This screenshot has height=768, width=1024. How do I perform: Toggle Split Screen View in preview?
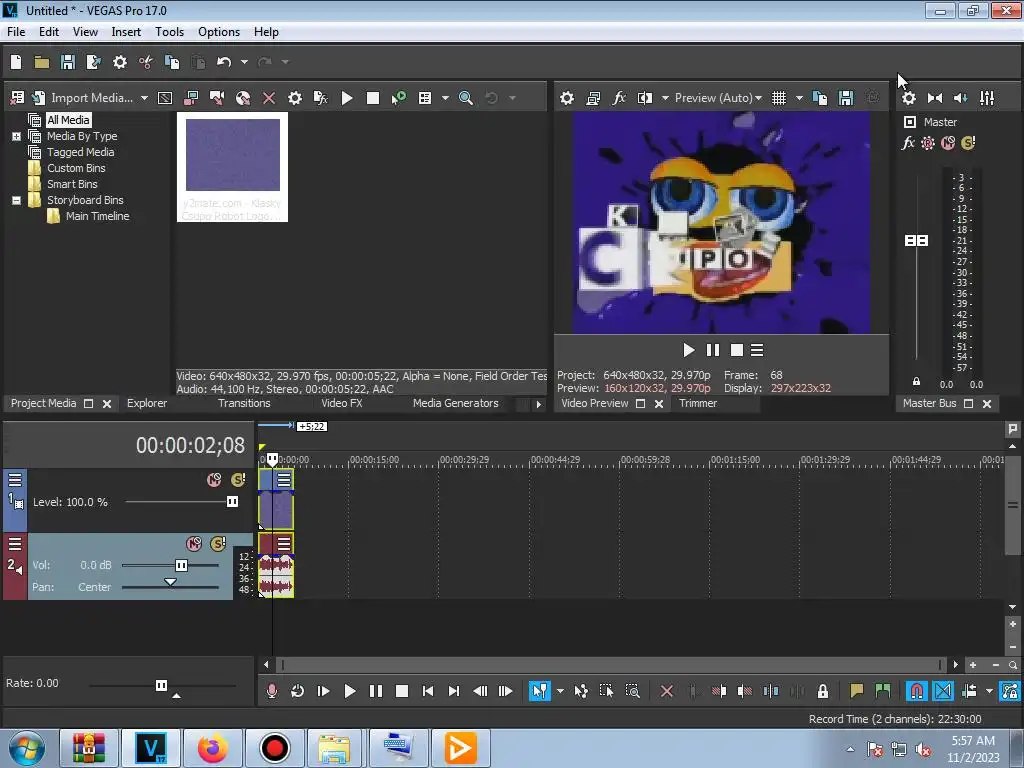tap(645, 98)
